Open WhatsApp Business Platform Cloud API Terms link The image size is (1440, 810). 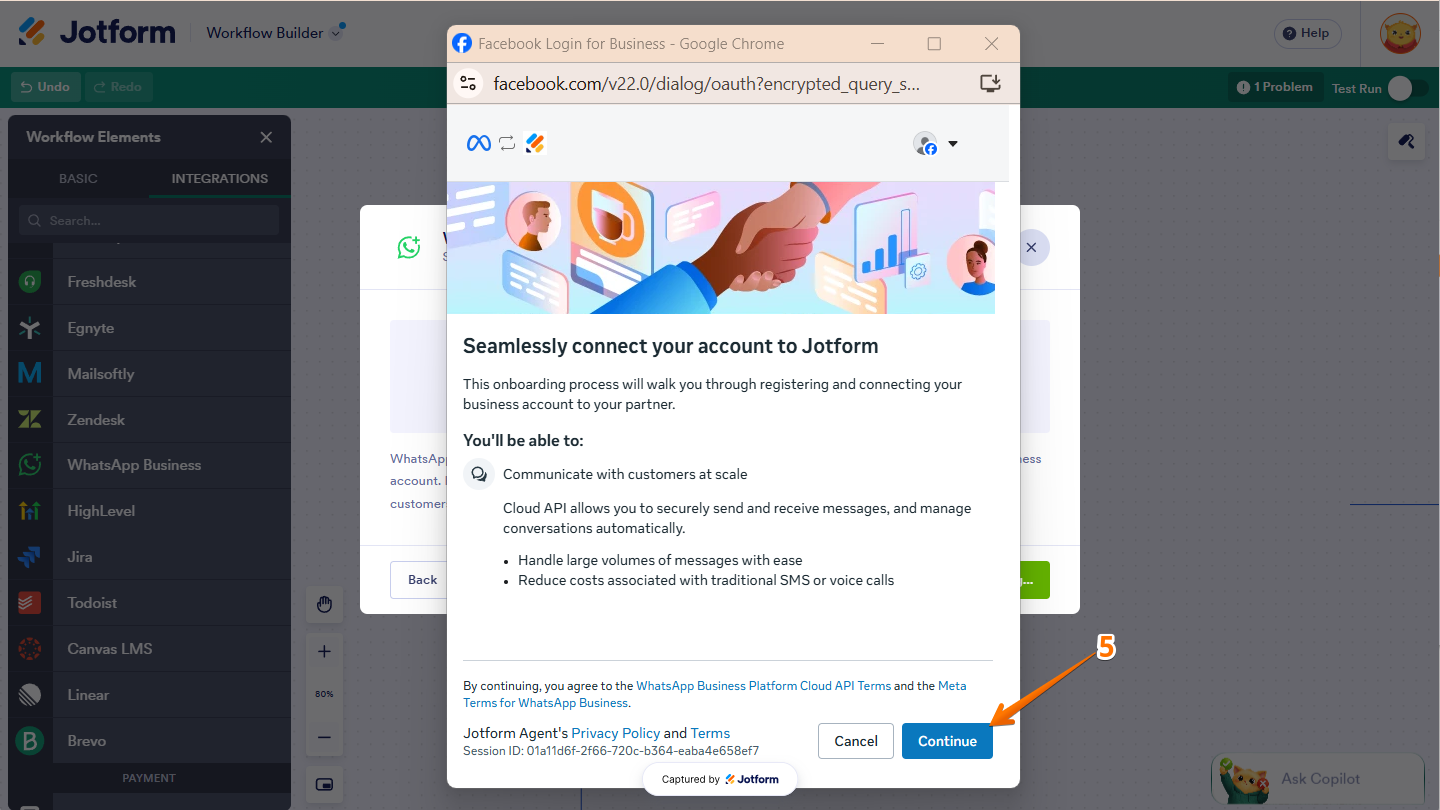point(763,686)
